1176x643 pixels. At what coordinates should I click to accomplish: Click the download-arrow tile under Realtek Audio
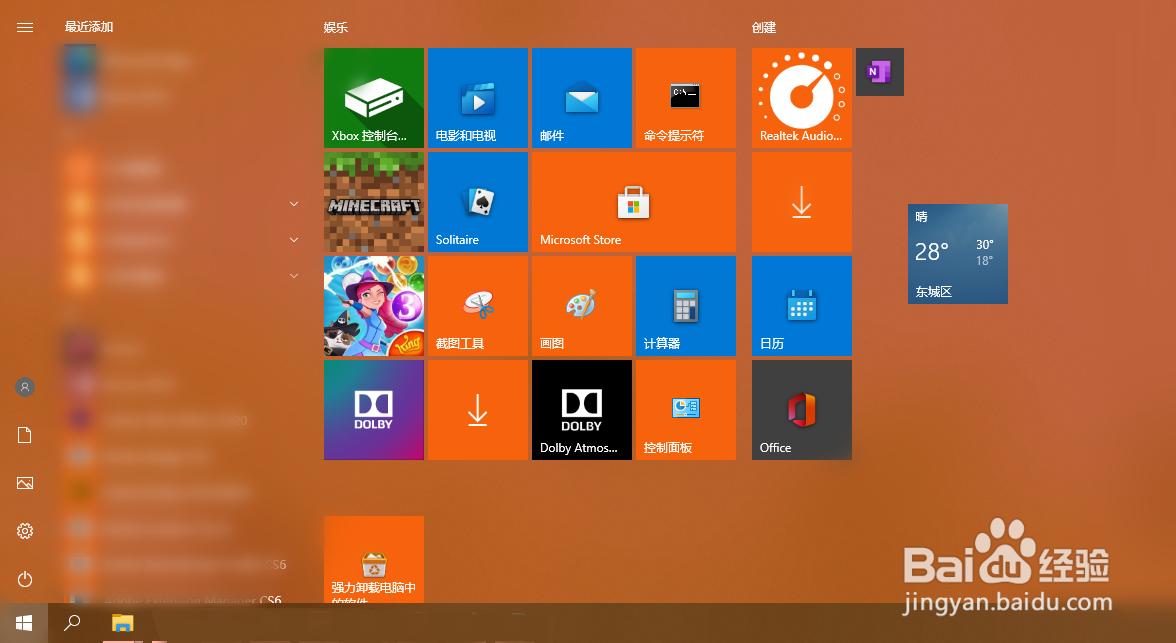coord(802,202)
